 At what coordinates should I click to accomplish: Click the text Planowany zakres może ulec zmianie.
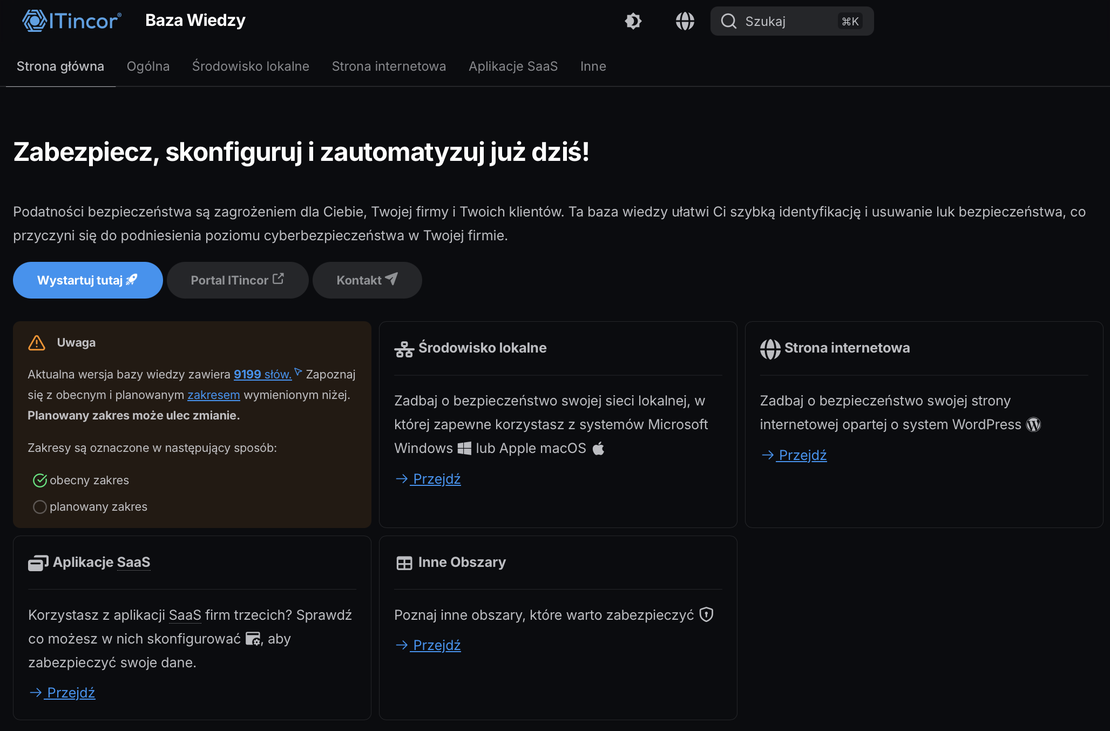[x=134, y=415]
